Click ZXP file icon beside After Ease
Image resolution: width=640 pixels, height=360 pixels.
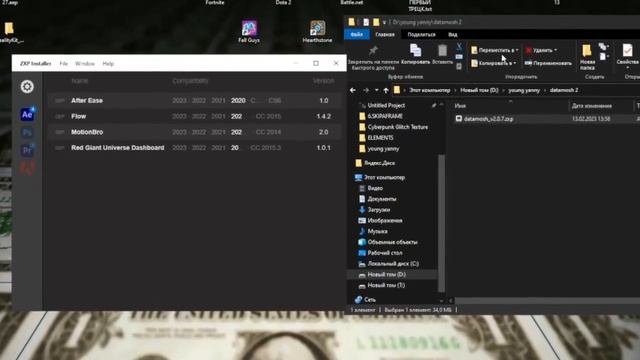click(x=60, y=100)
